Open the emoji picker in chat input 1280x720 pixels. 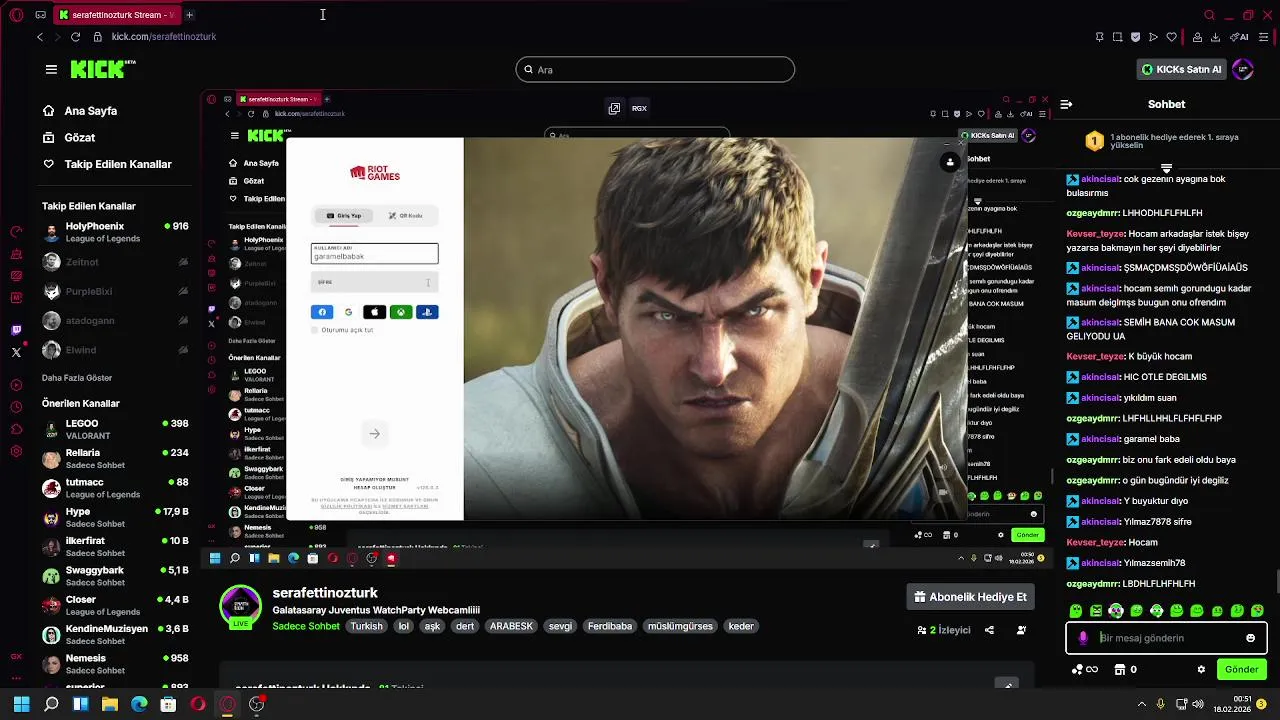[1250, 638]
